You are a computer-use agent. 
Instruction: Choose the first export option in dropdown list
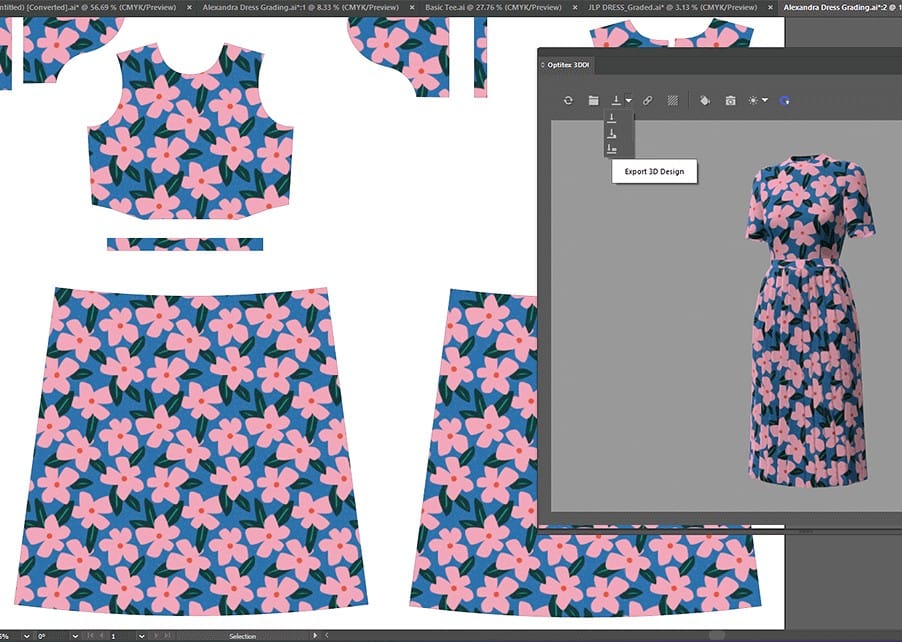pos(612,119)
